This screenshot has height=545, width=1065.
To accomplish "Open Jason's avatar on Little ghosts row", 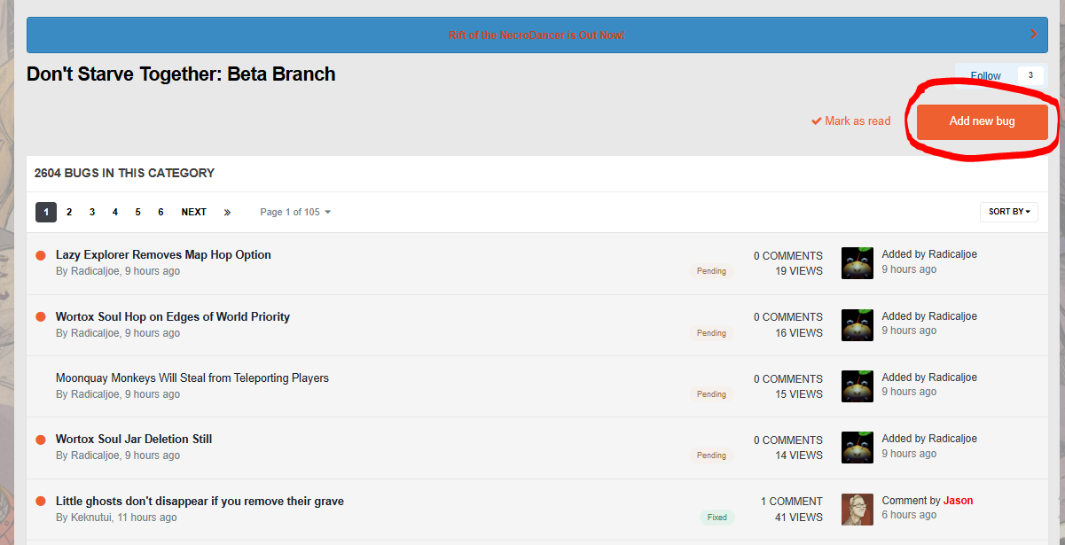I will 857,509.
